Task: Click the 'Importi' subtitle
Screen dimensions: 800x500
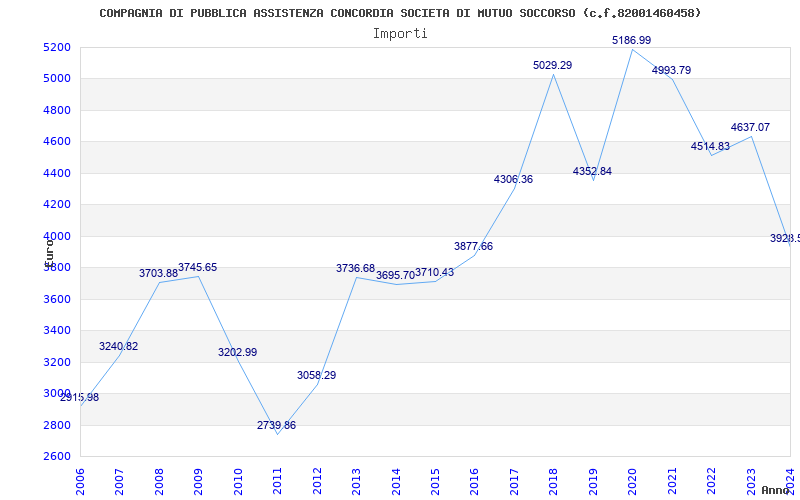Action: [400, 34]
